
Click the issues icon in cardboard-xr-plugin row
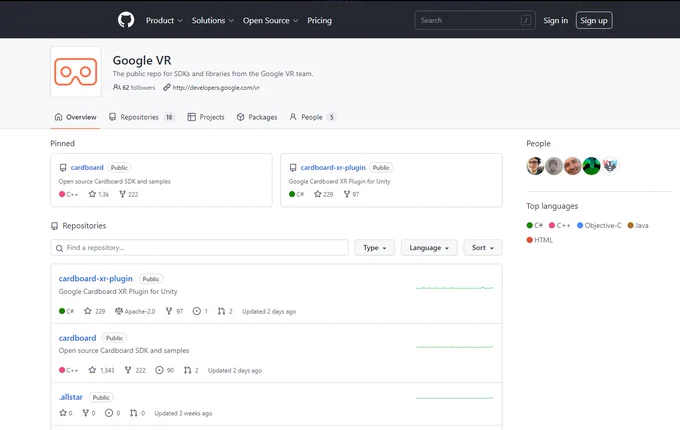point(196,311)
